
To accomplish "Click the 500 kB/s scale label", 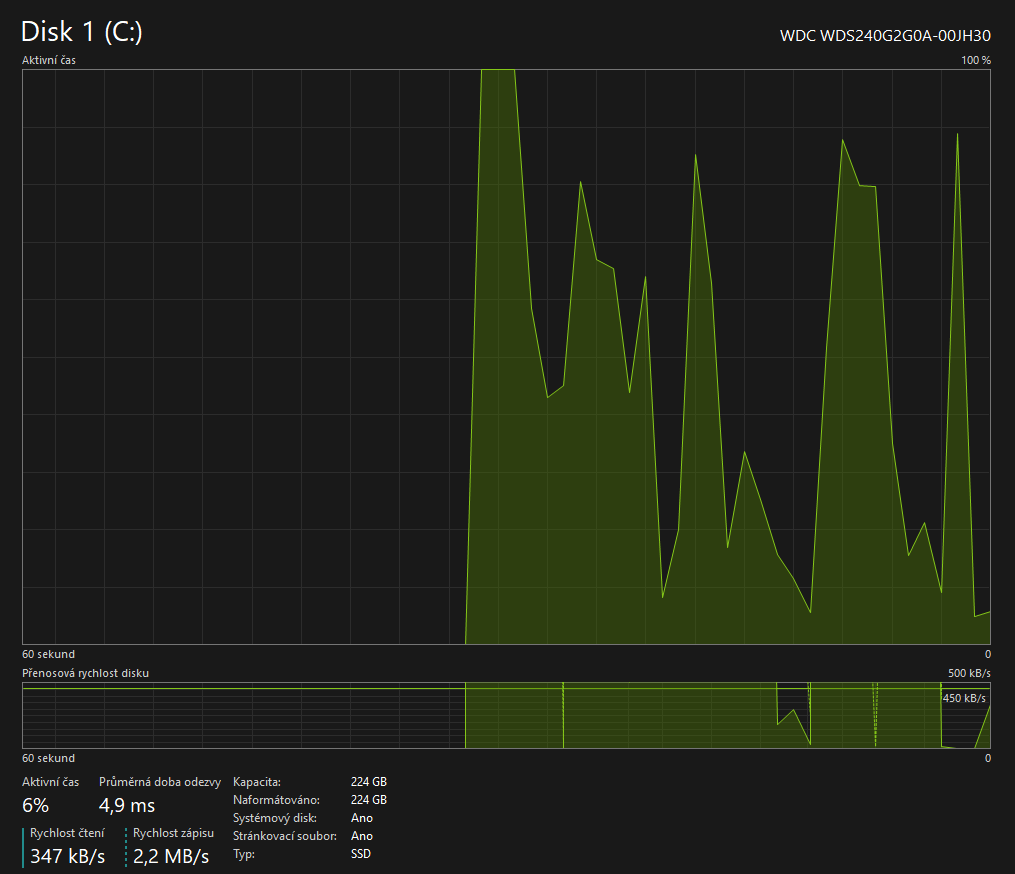I will pyautogui.click(x=969, y=673).
